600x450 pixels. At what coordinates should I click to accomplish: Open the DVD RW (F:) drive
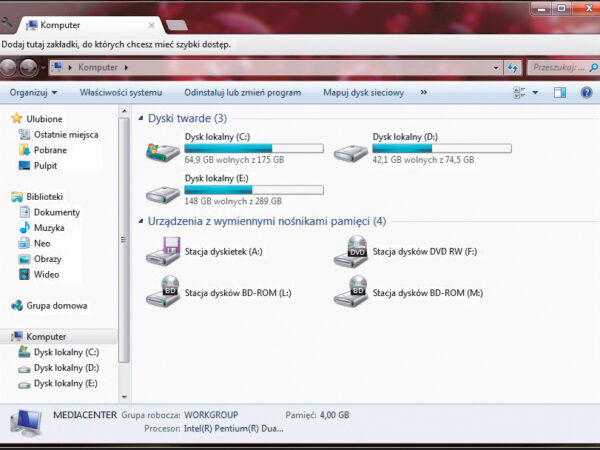point(350,252)
